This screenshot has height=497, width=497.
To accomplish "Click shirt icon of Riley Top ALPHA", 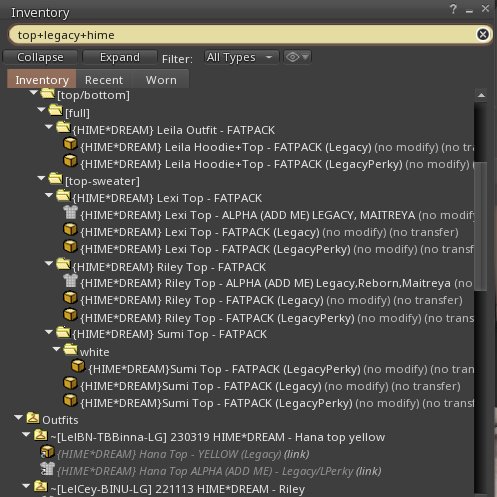I will coord(70,281).
